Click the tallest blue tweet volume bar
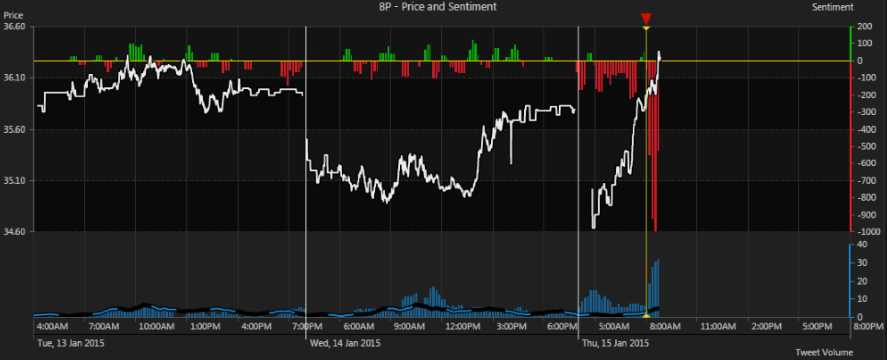 [x=658, y=288]
